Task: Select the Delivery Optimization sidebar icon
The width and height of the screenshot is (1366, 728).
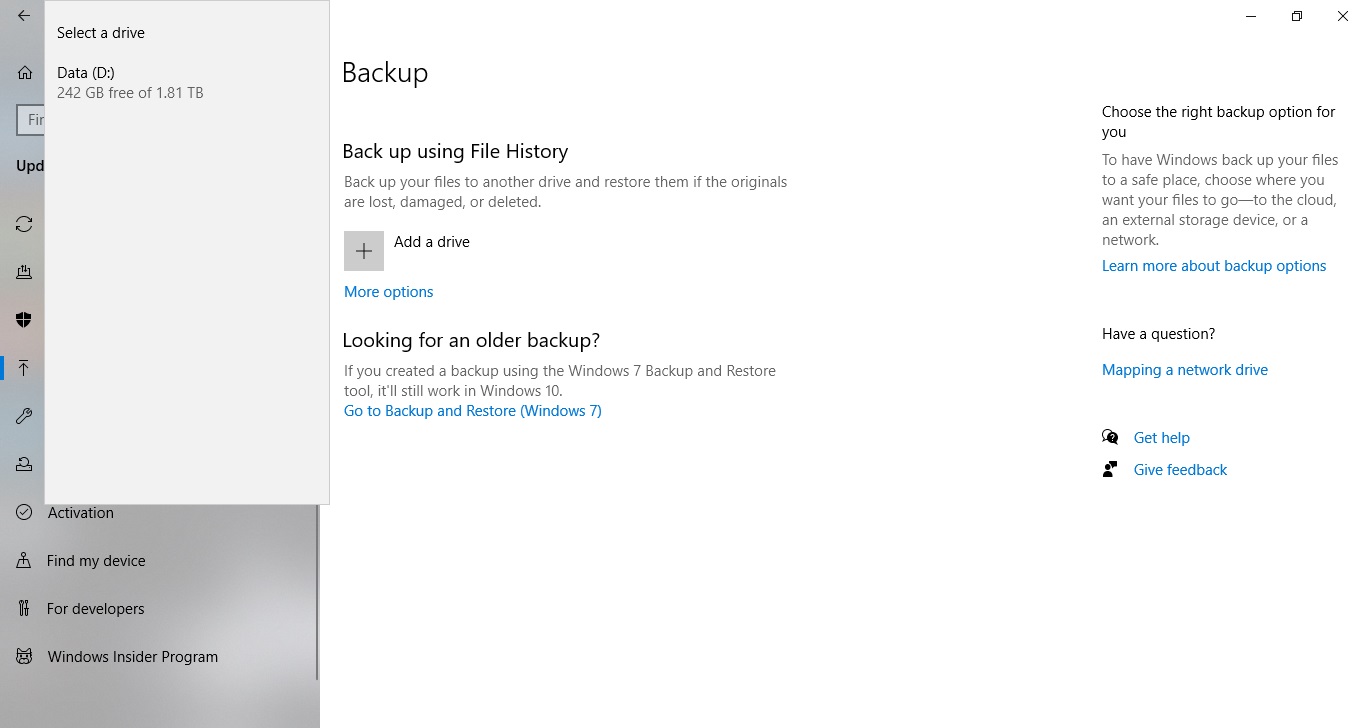Action: point(24,272)
